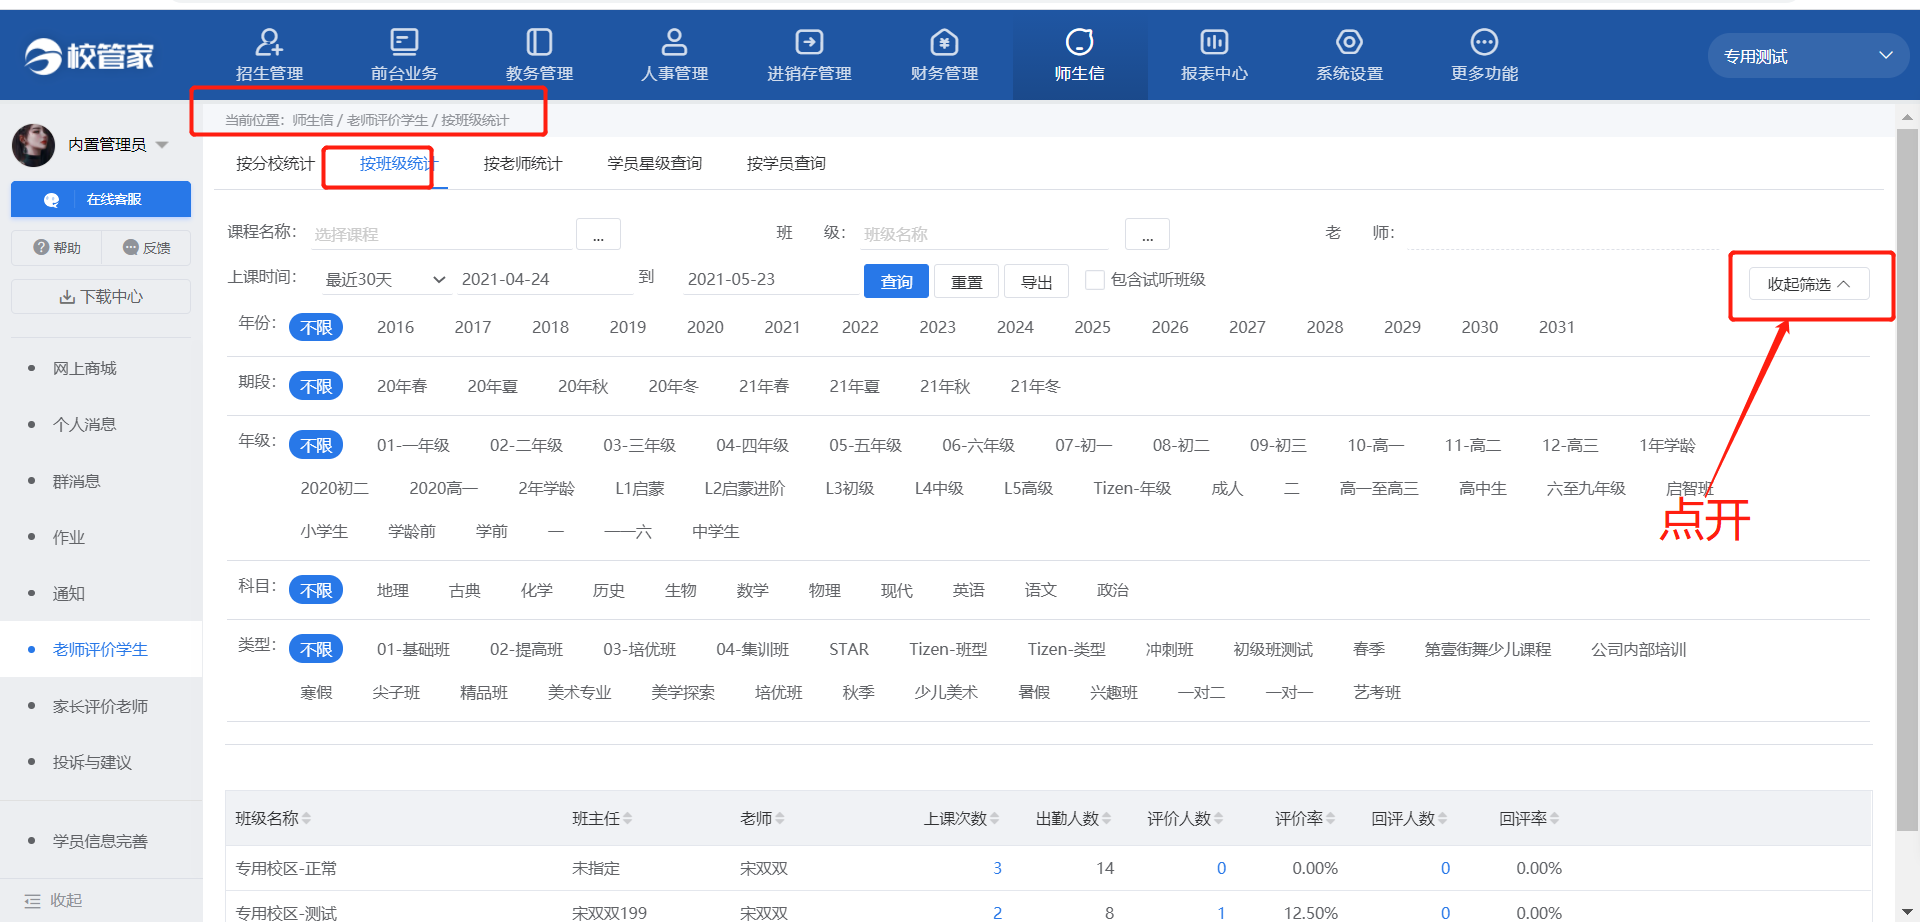The width and height of the screenshot is (1920, 922).
Task: Filter by 21年春 term
Action: (x=764, y=386)
